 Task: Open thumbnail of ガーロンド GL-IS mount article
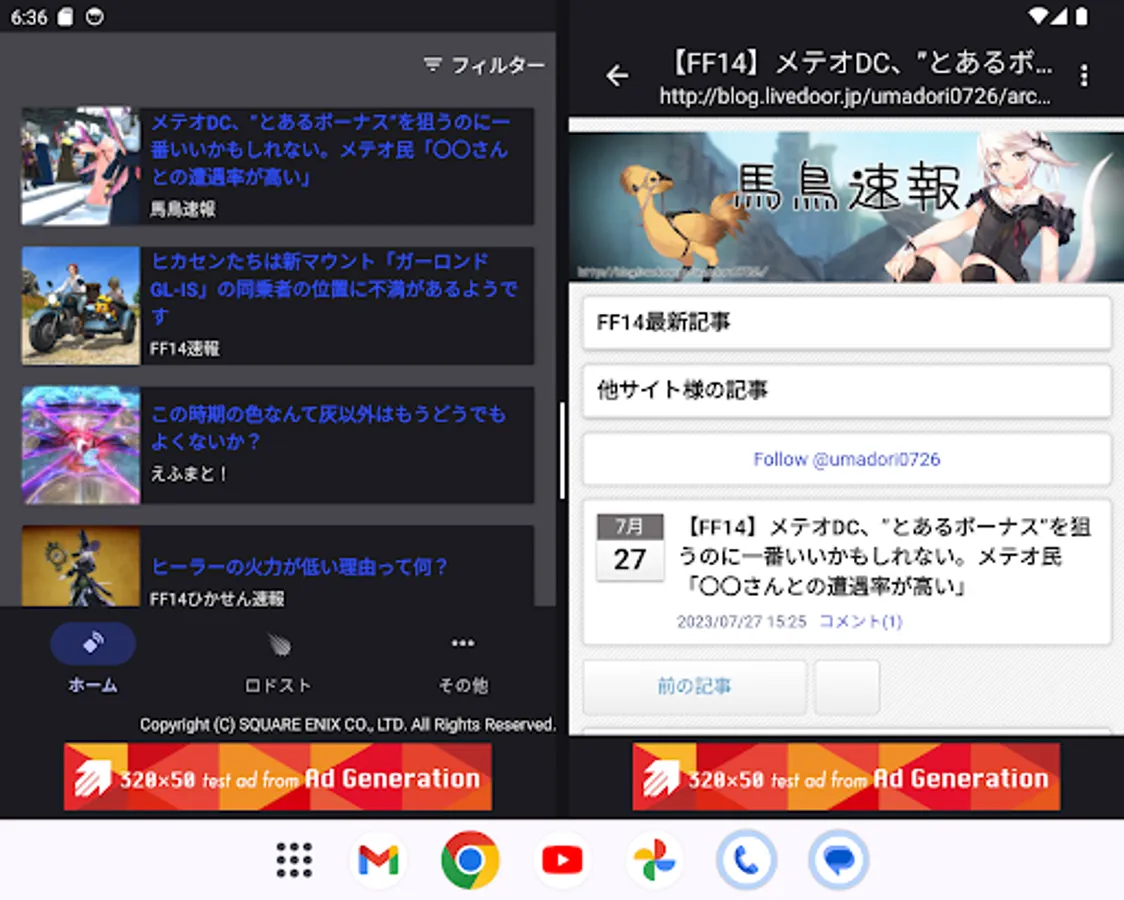pyautogui.click(x=81, y=305)
